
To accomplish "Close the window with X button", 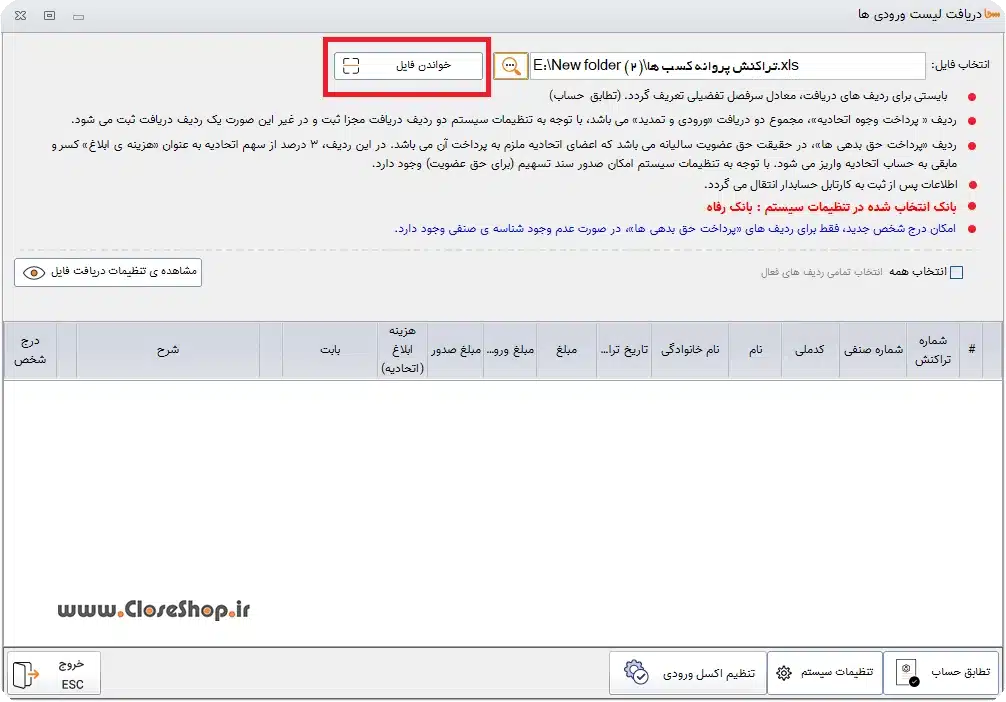I will point(21,15).
